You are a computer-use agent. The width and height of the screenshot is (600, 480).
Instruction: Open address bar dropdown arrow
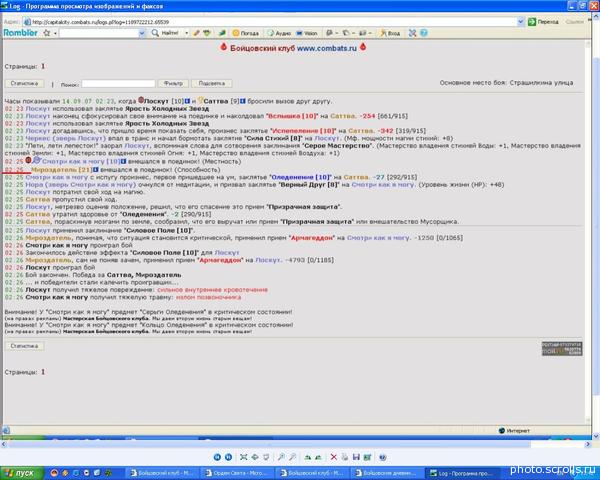(x=520, y=22)
